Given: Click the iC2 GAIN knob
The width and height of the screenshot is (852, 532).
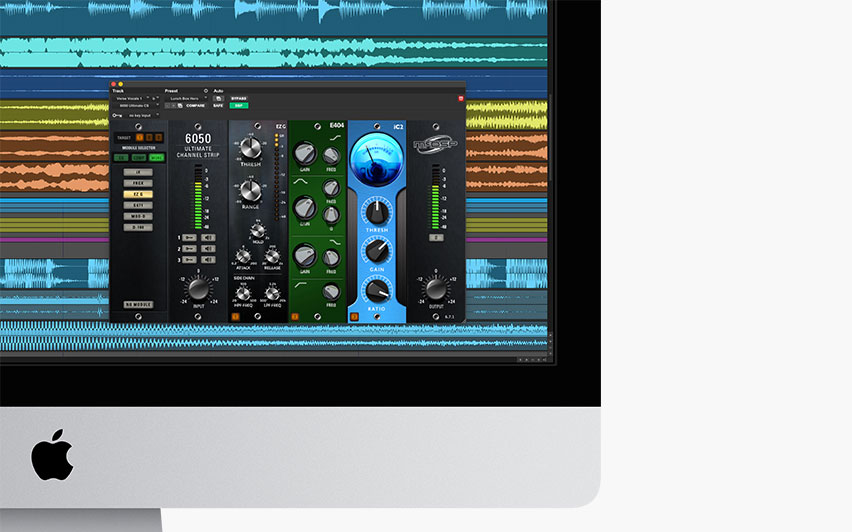Looking at the screenshot, I should pos(377,251).
